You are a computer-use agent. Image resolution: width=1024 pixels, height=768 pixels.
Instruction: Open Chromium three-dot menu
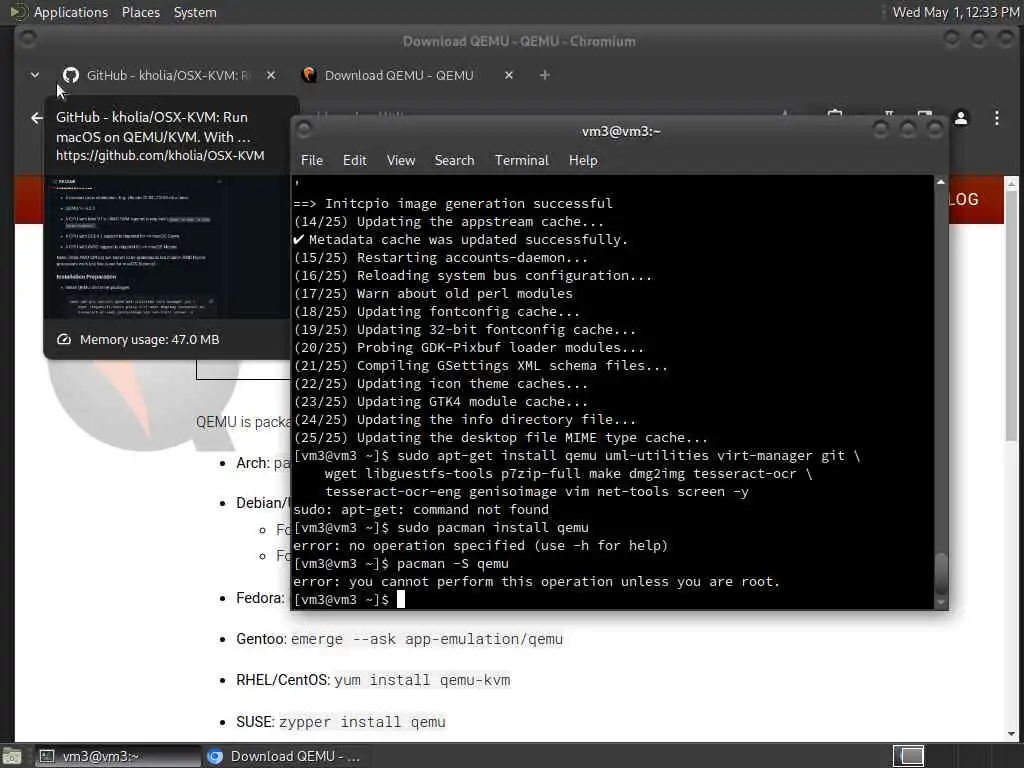point(997,118)
